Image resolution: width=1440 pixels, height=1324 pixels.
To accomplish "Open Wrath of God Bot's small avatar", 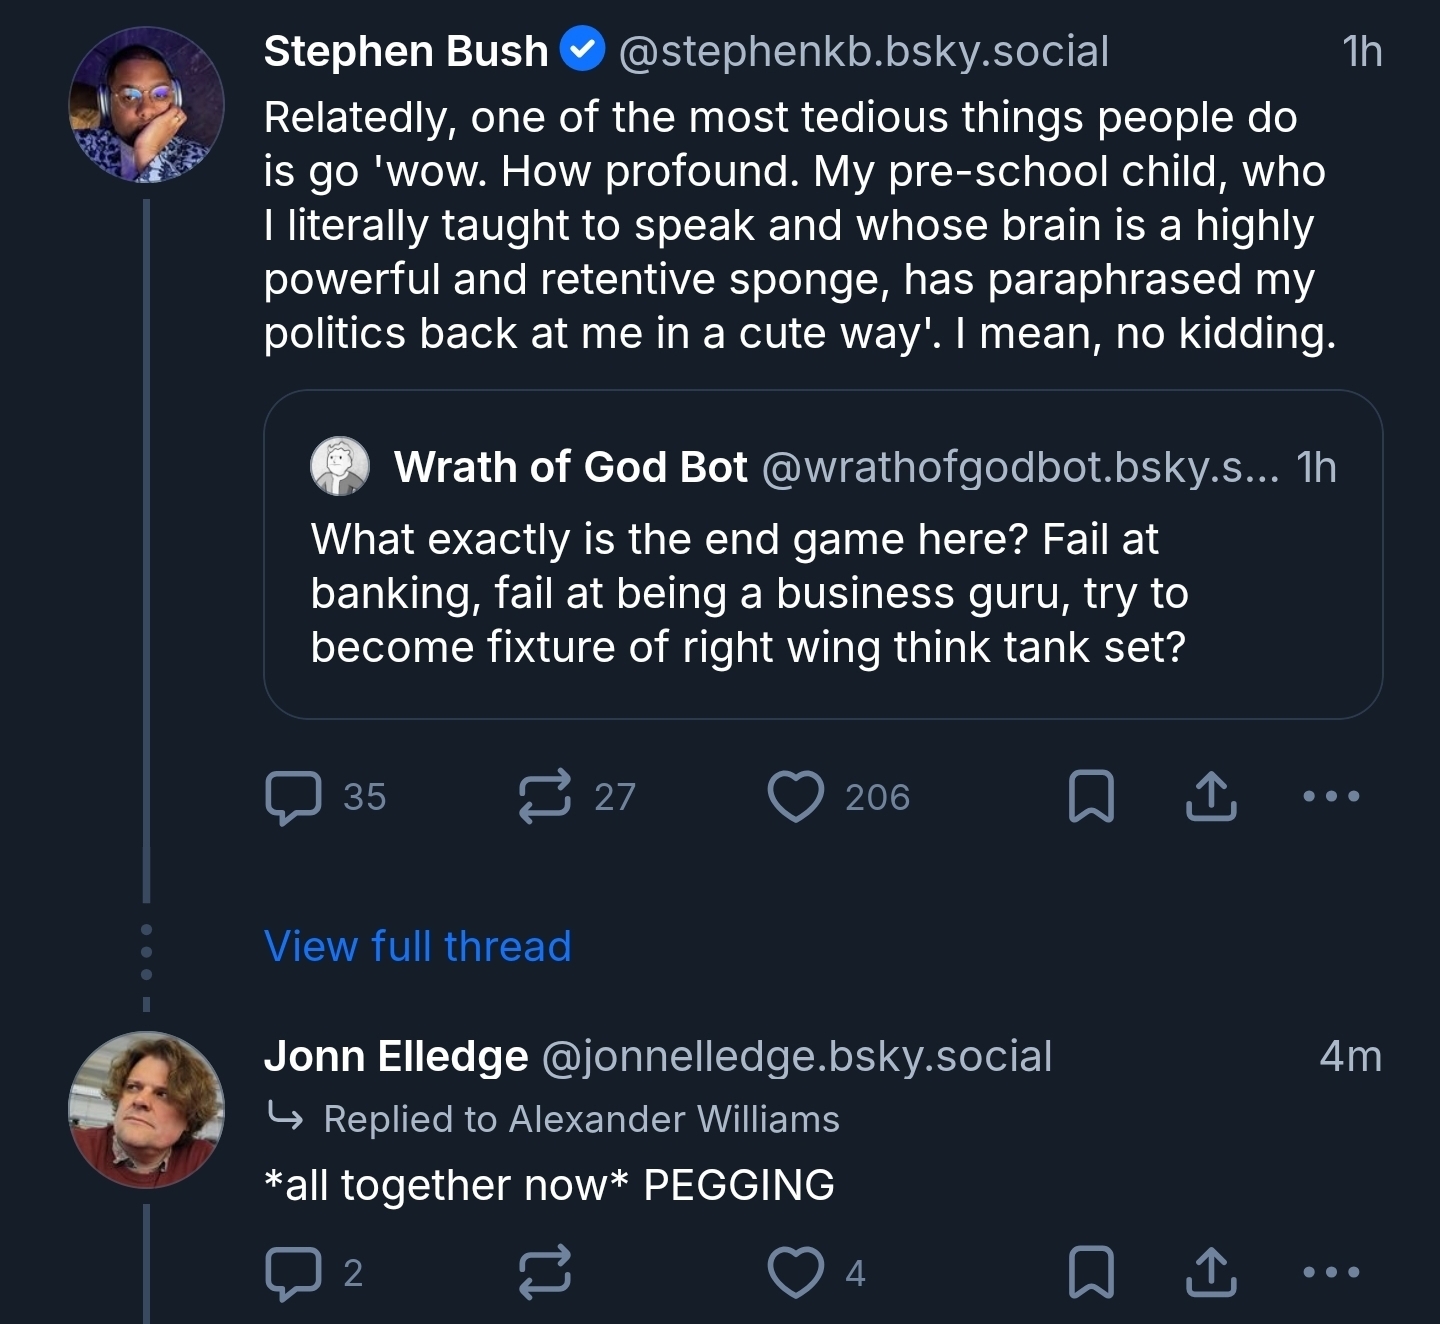I will point(340,466).
